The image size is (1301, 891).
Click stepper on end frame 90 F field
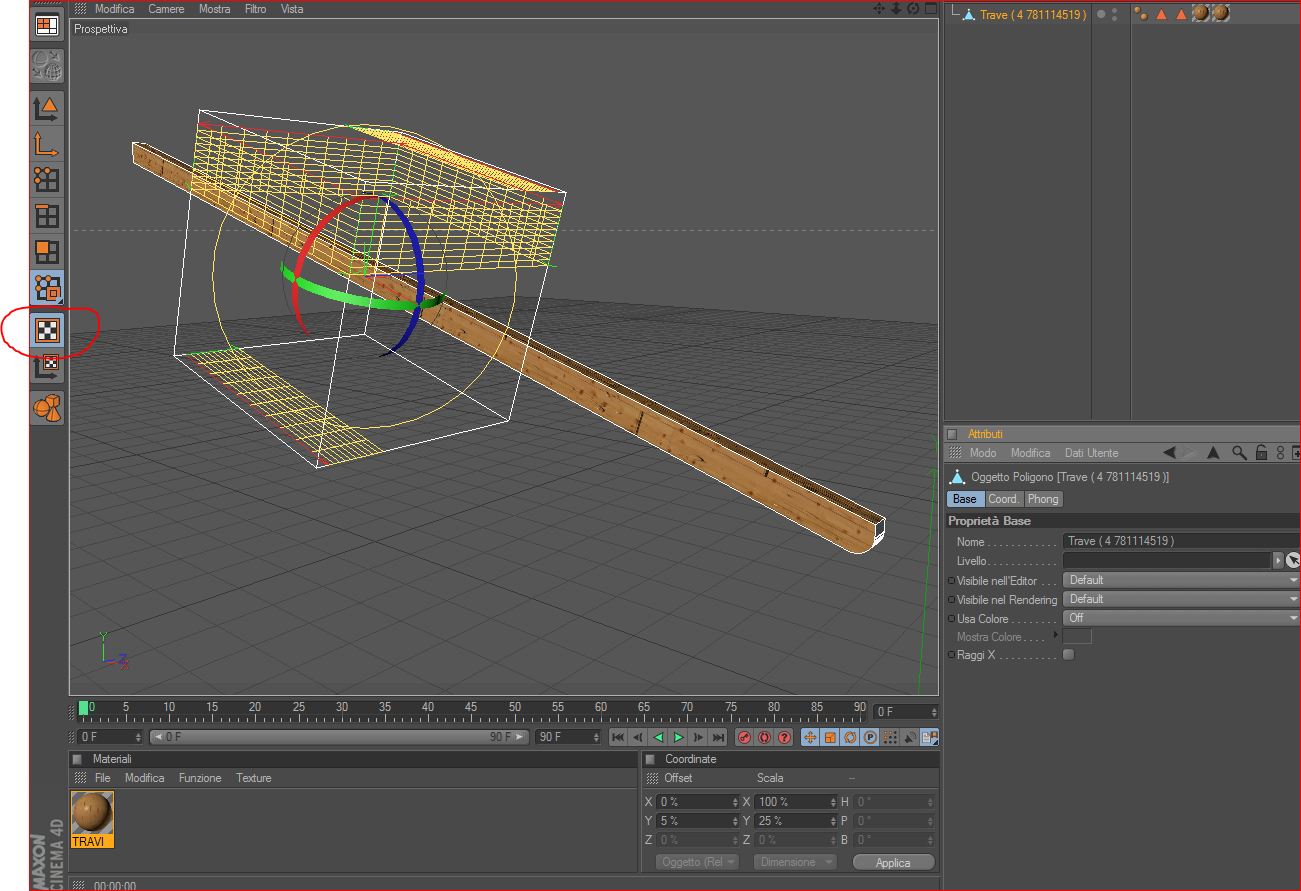click(597, 737)
